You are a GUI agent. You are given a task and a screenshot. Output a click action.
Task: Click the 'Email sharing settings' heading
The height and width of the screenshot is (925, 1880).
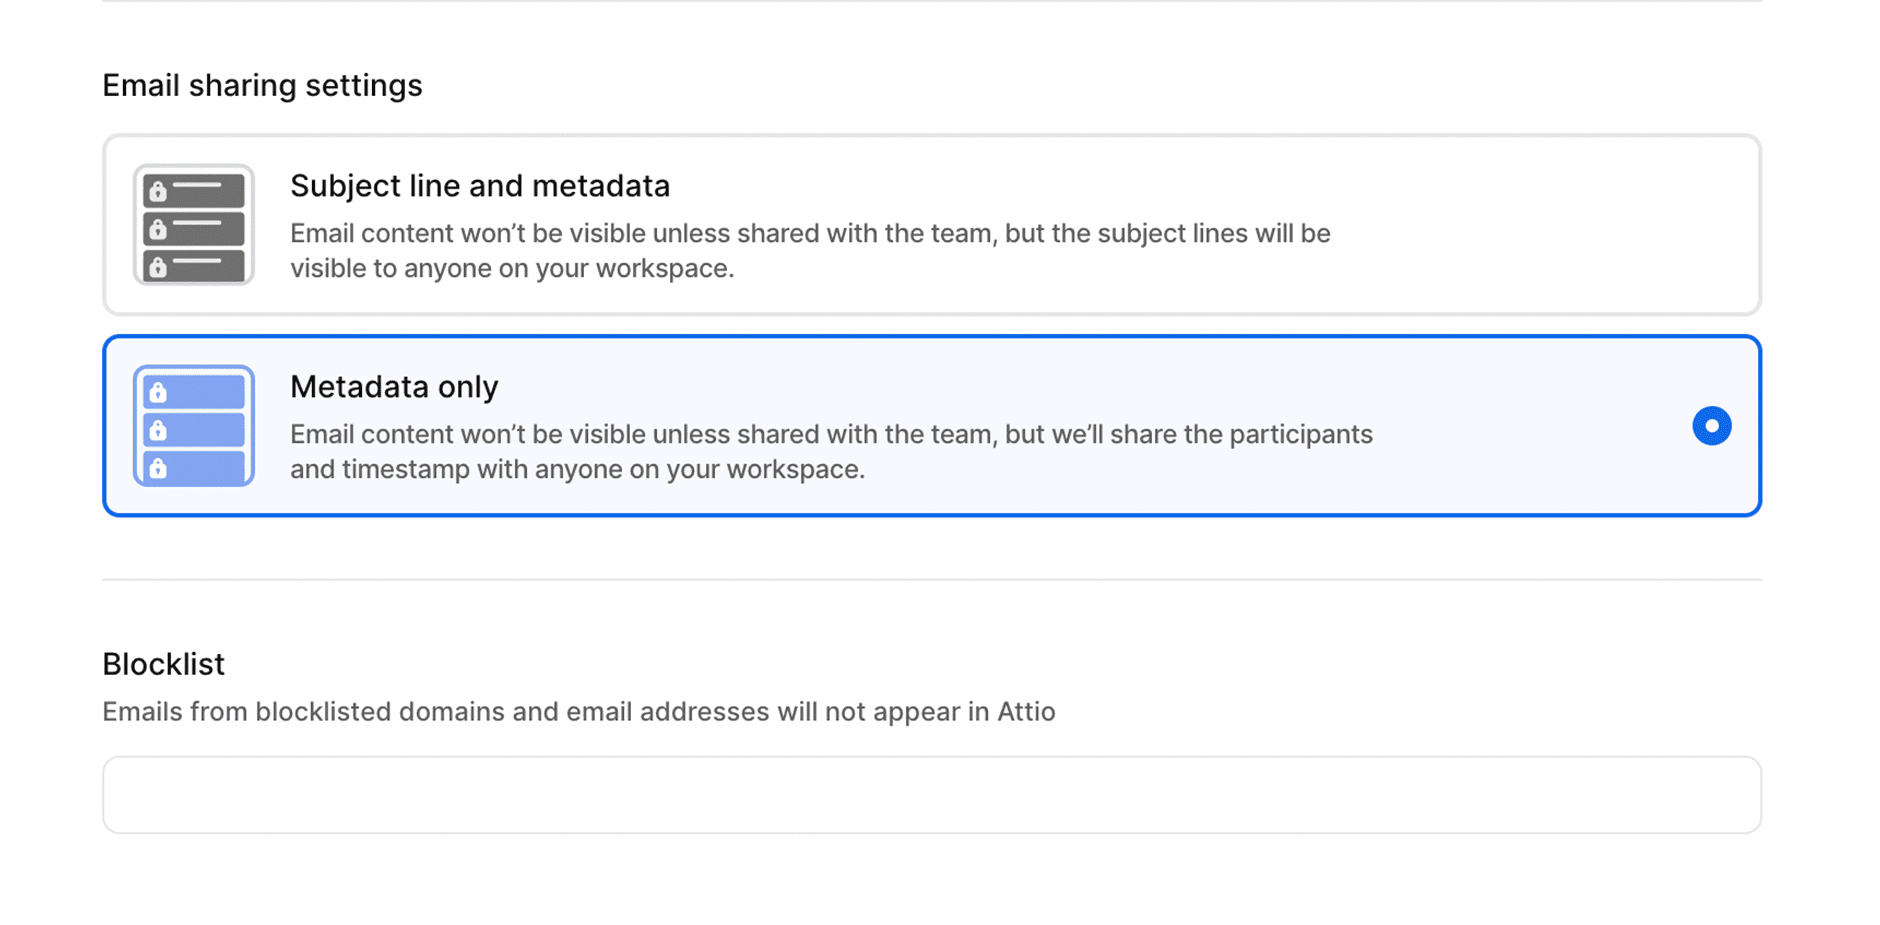262,85
